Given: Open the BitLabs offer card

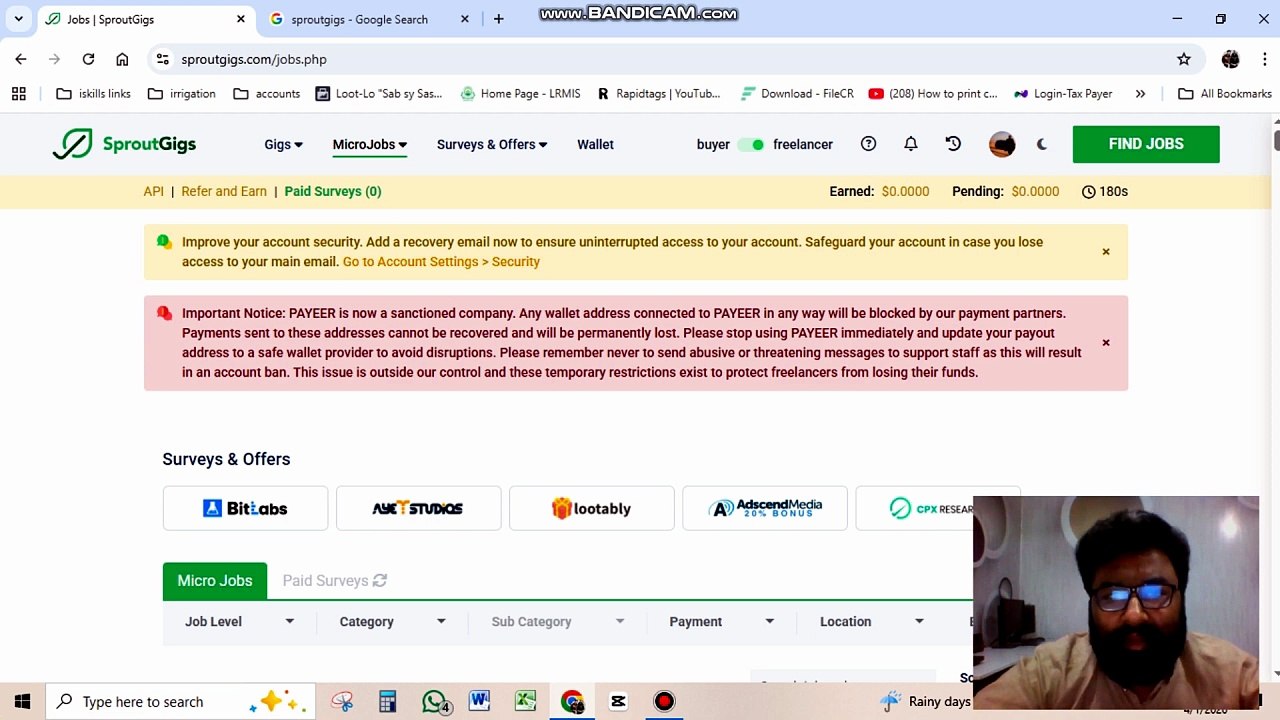Looking at the screenshot, I should click(x=245, y=508).
